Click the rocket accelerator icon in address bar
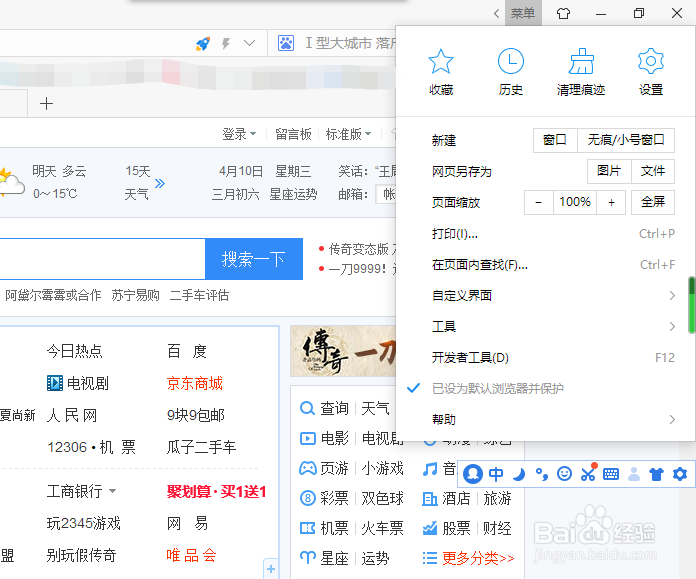This screenshot has width=696, height=579. click(x=203, y=44)
